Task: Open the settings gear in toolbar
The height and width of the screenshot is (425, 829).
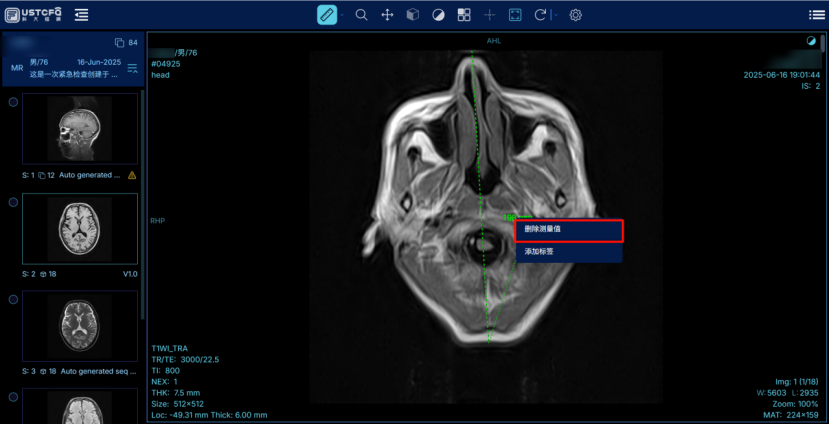Action: 576,15
